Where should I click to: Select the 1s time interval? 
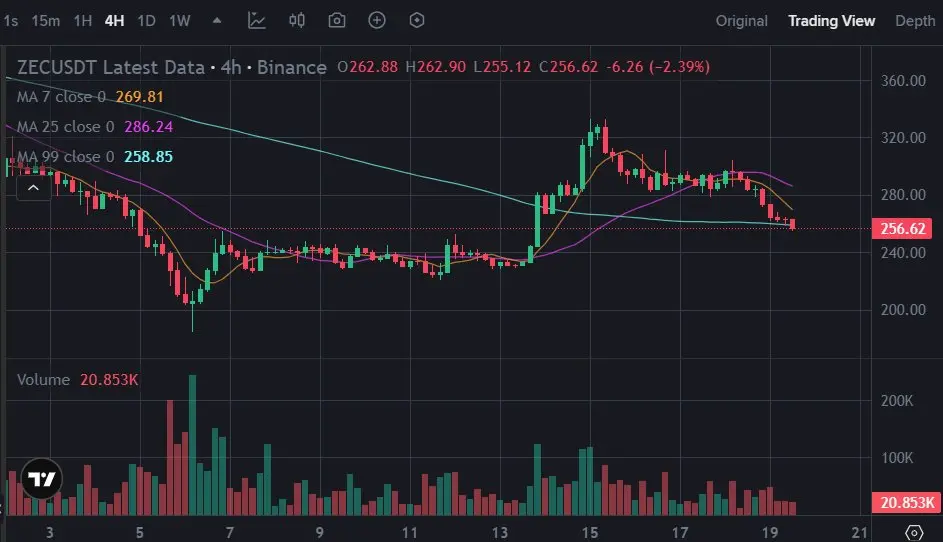pyautogui.click(x=11, y=21)
